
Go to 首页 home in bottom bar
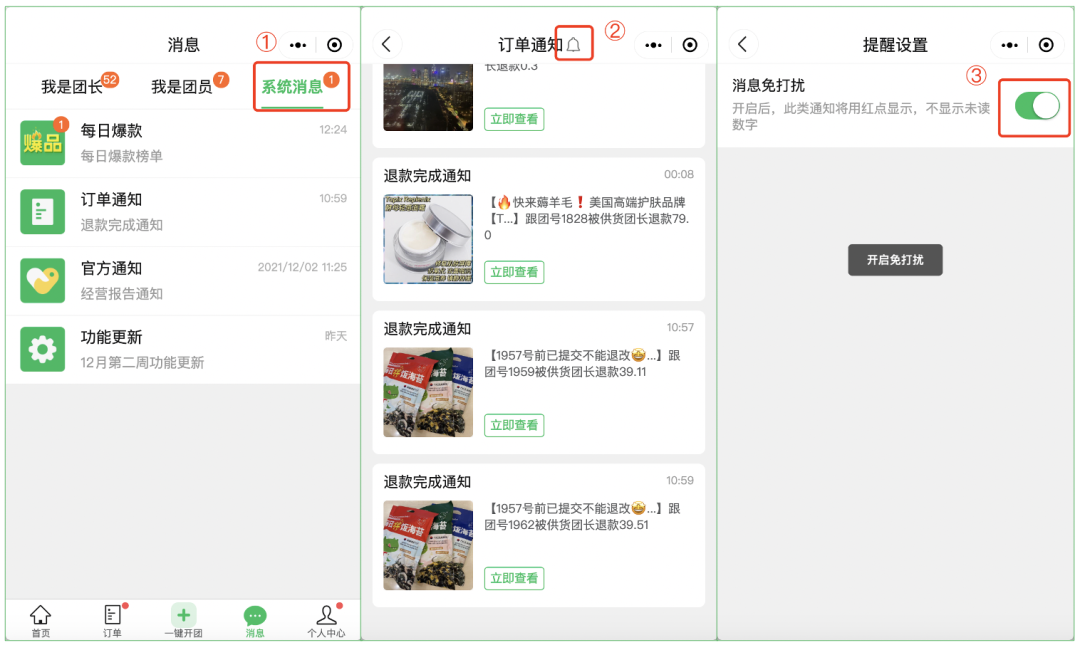coord(40,620)
